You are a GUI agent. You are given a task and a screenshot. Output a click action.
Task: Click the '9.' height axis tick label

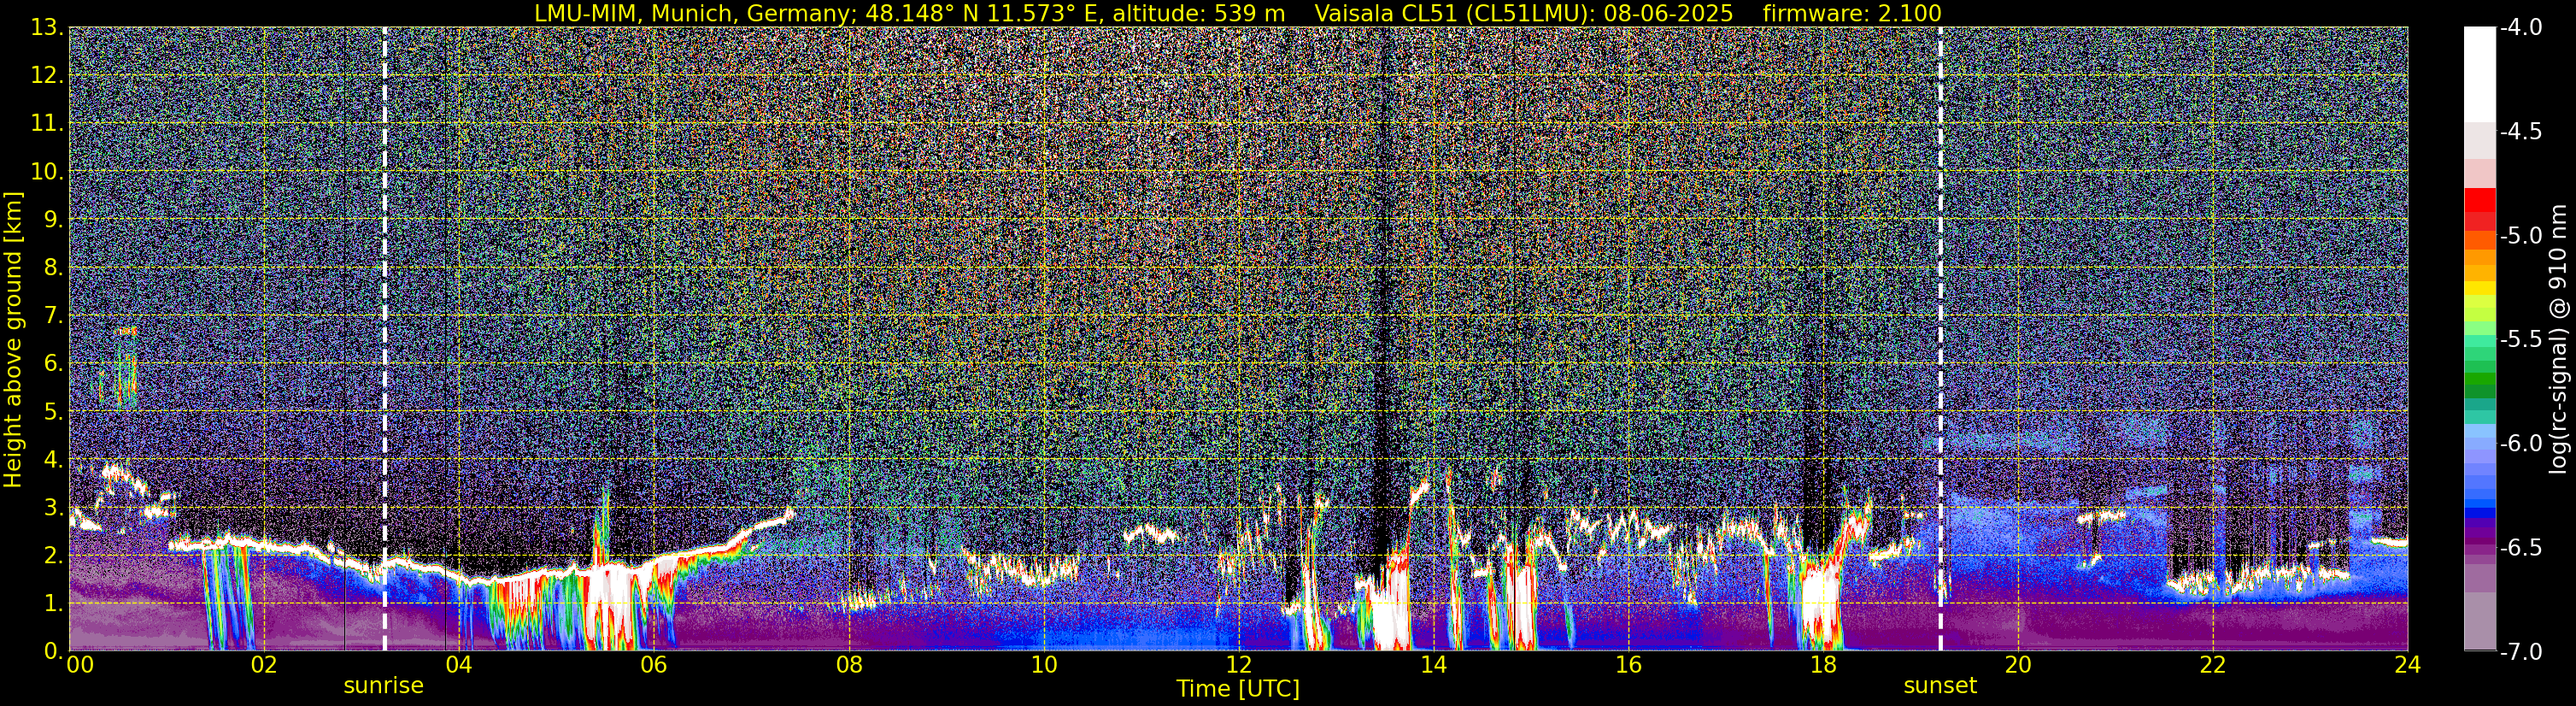[54, 219]
